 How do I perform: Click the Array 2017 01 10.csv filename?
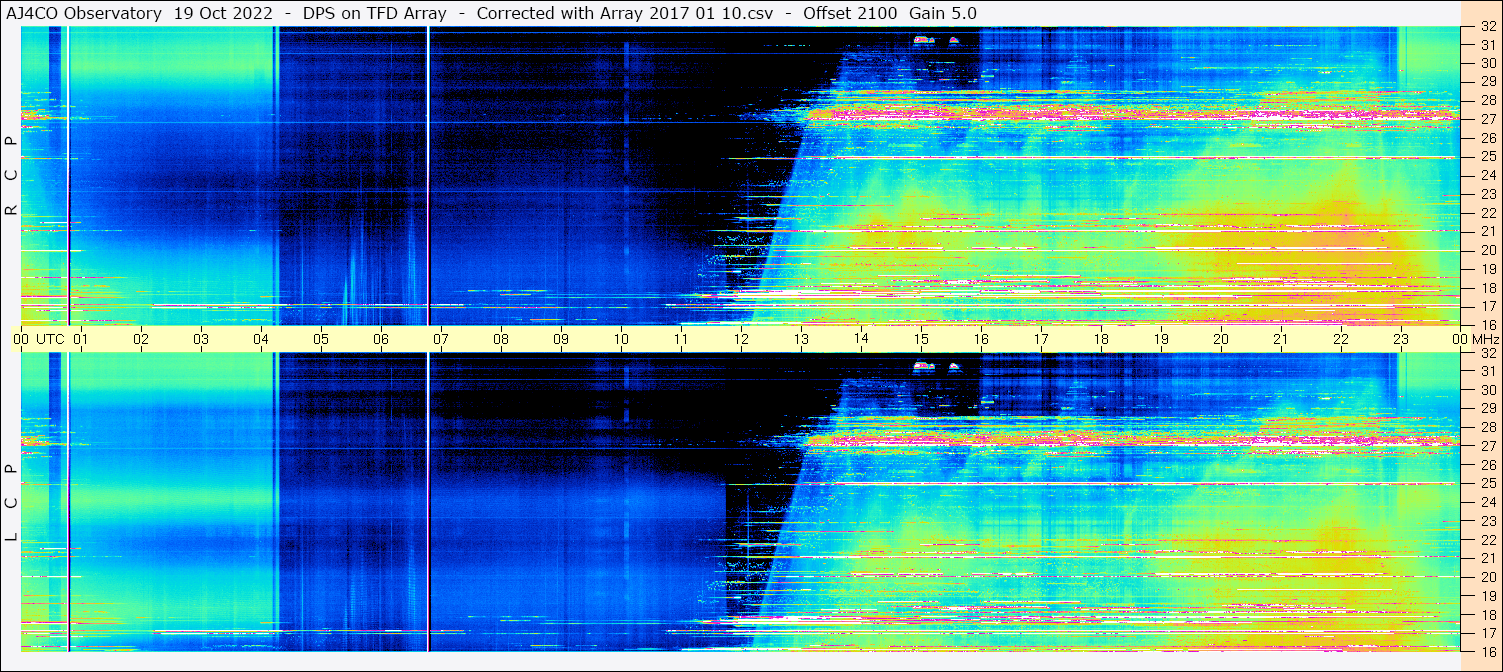click(686, 13)
